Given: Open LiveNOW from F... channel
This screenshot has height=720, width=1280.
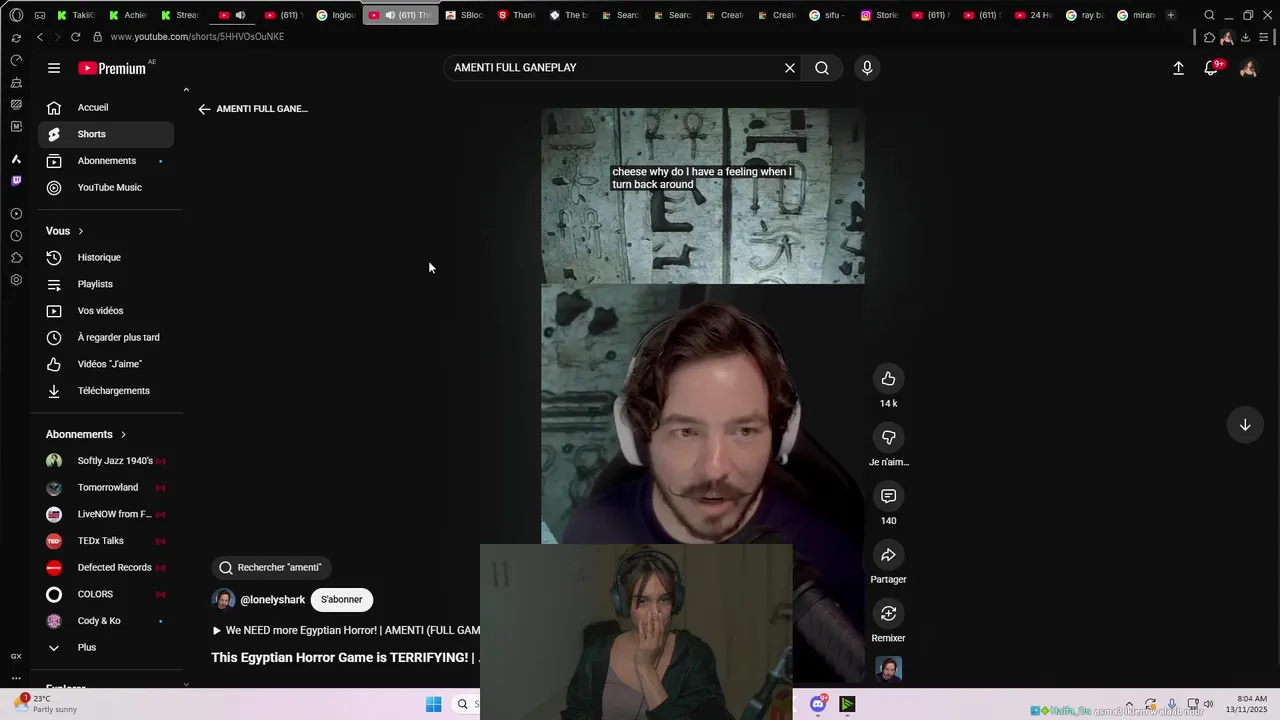Looking at the screenshot, I should tap(106, 514).
